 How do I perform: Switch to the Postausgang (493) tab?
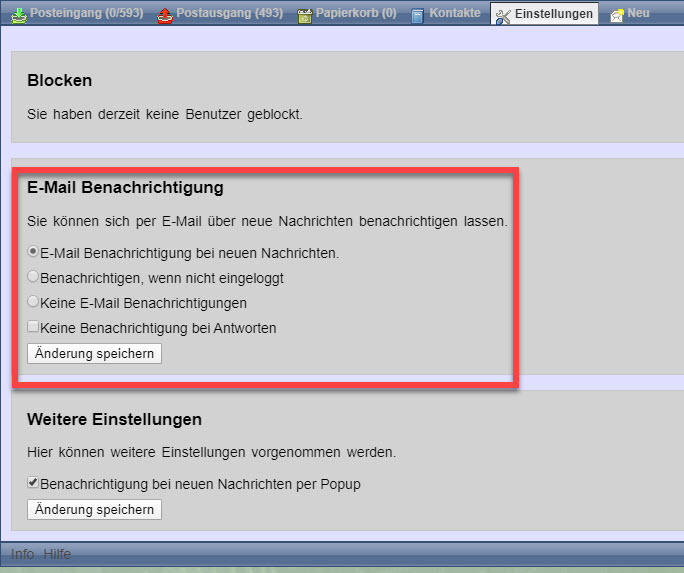click(229, 14)
